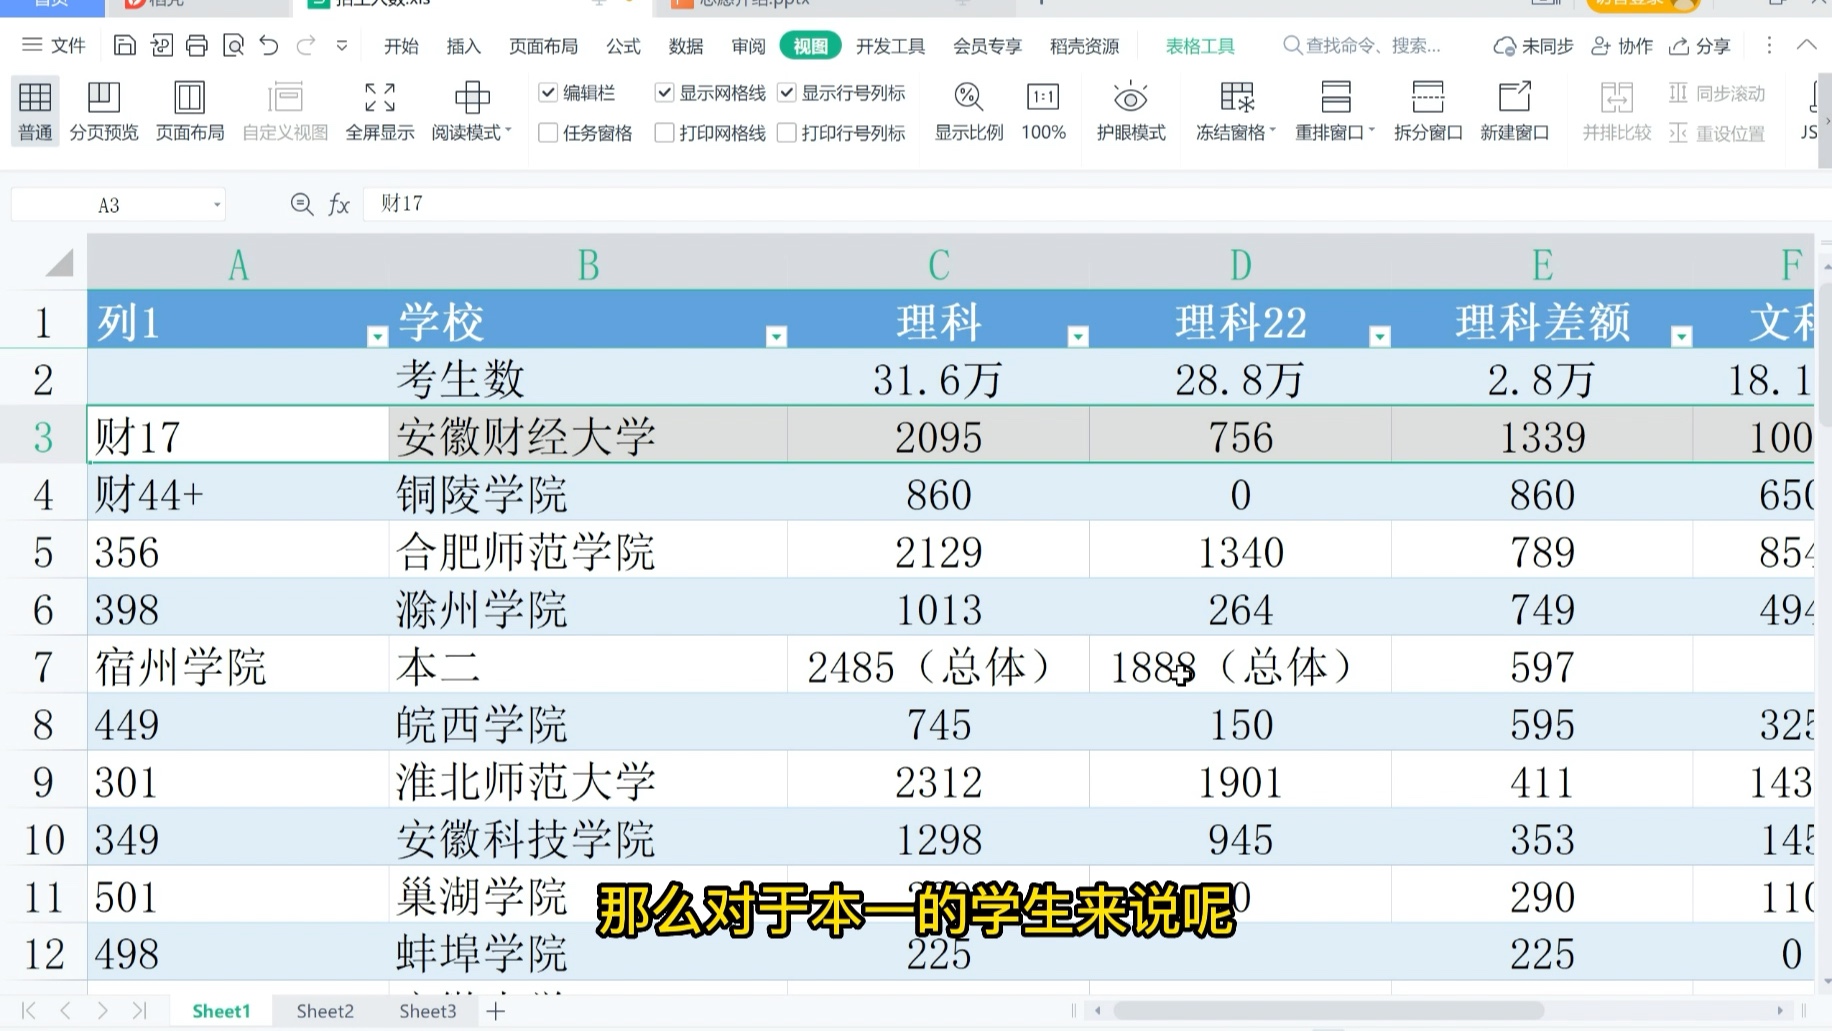The image size is (1832, 1031).
Task: Open the Name Box dropdown arrow
Action: pos(217,205)
